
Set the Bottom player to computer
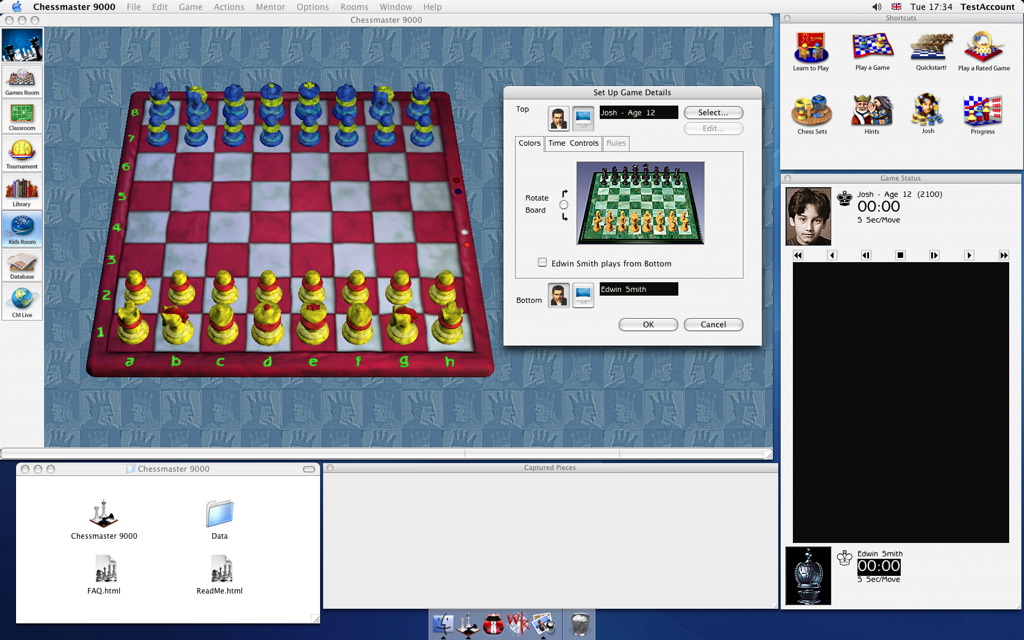[583, 295]
